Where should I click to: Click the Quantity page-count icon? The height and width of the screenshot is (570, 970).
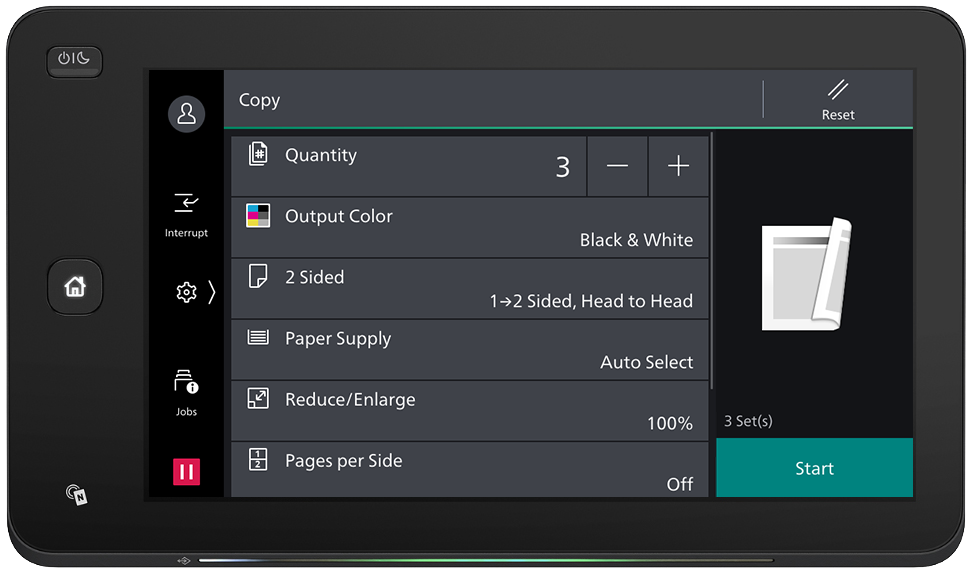click(x=258, y=154)
